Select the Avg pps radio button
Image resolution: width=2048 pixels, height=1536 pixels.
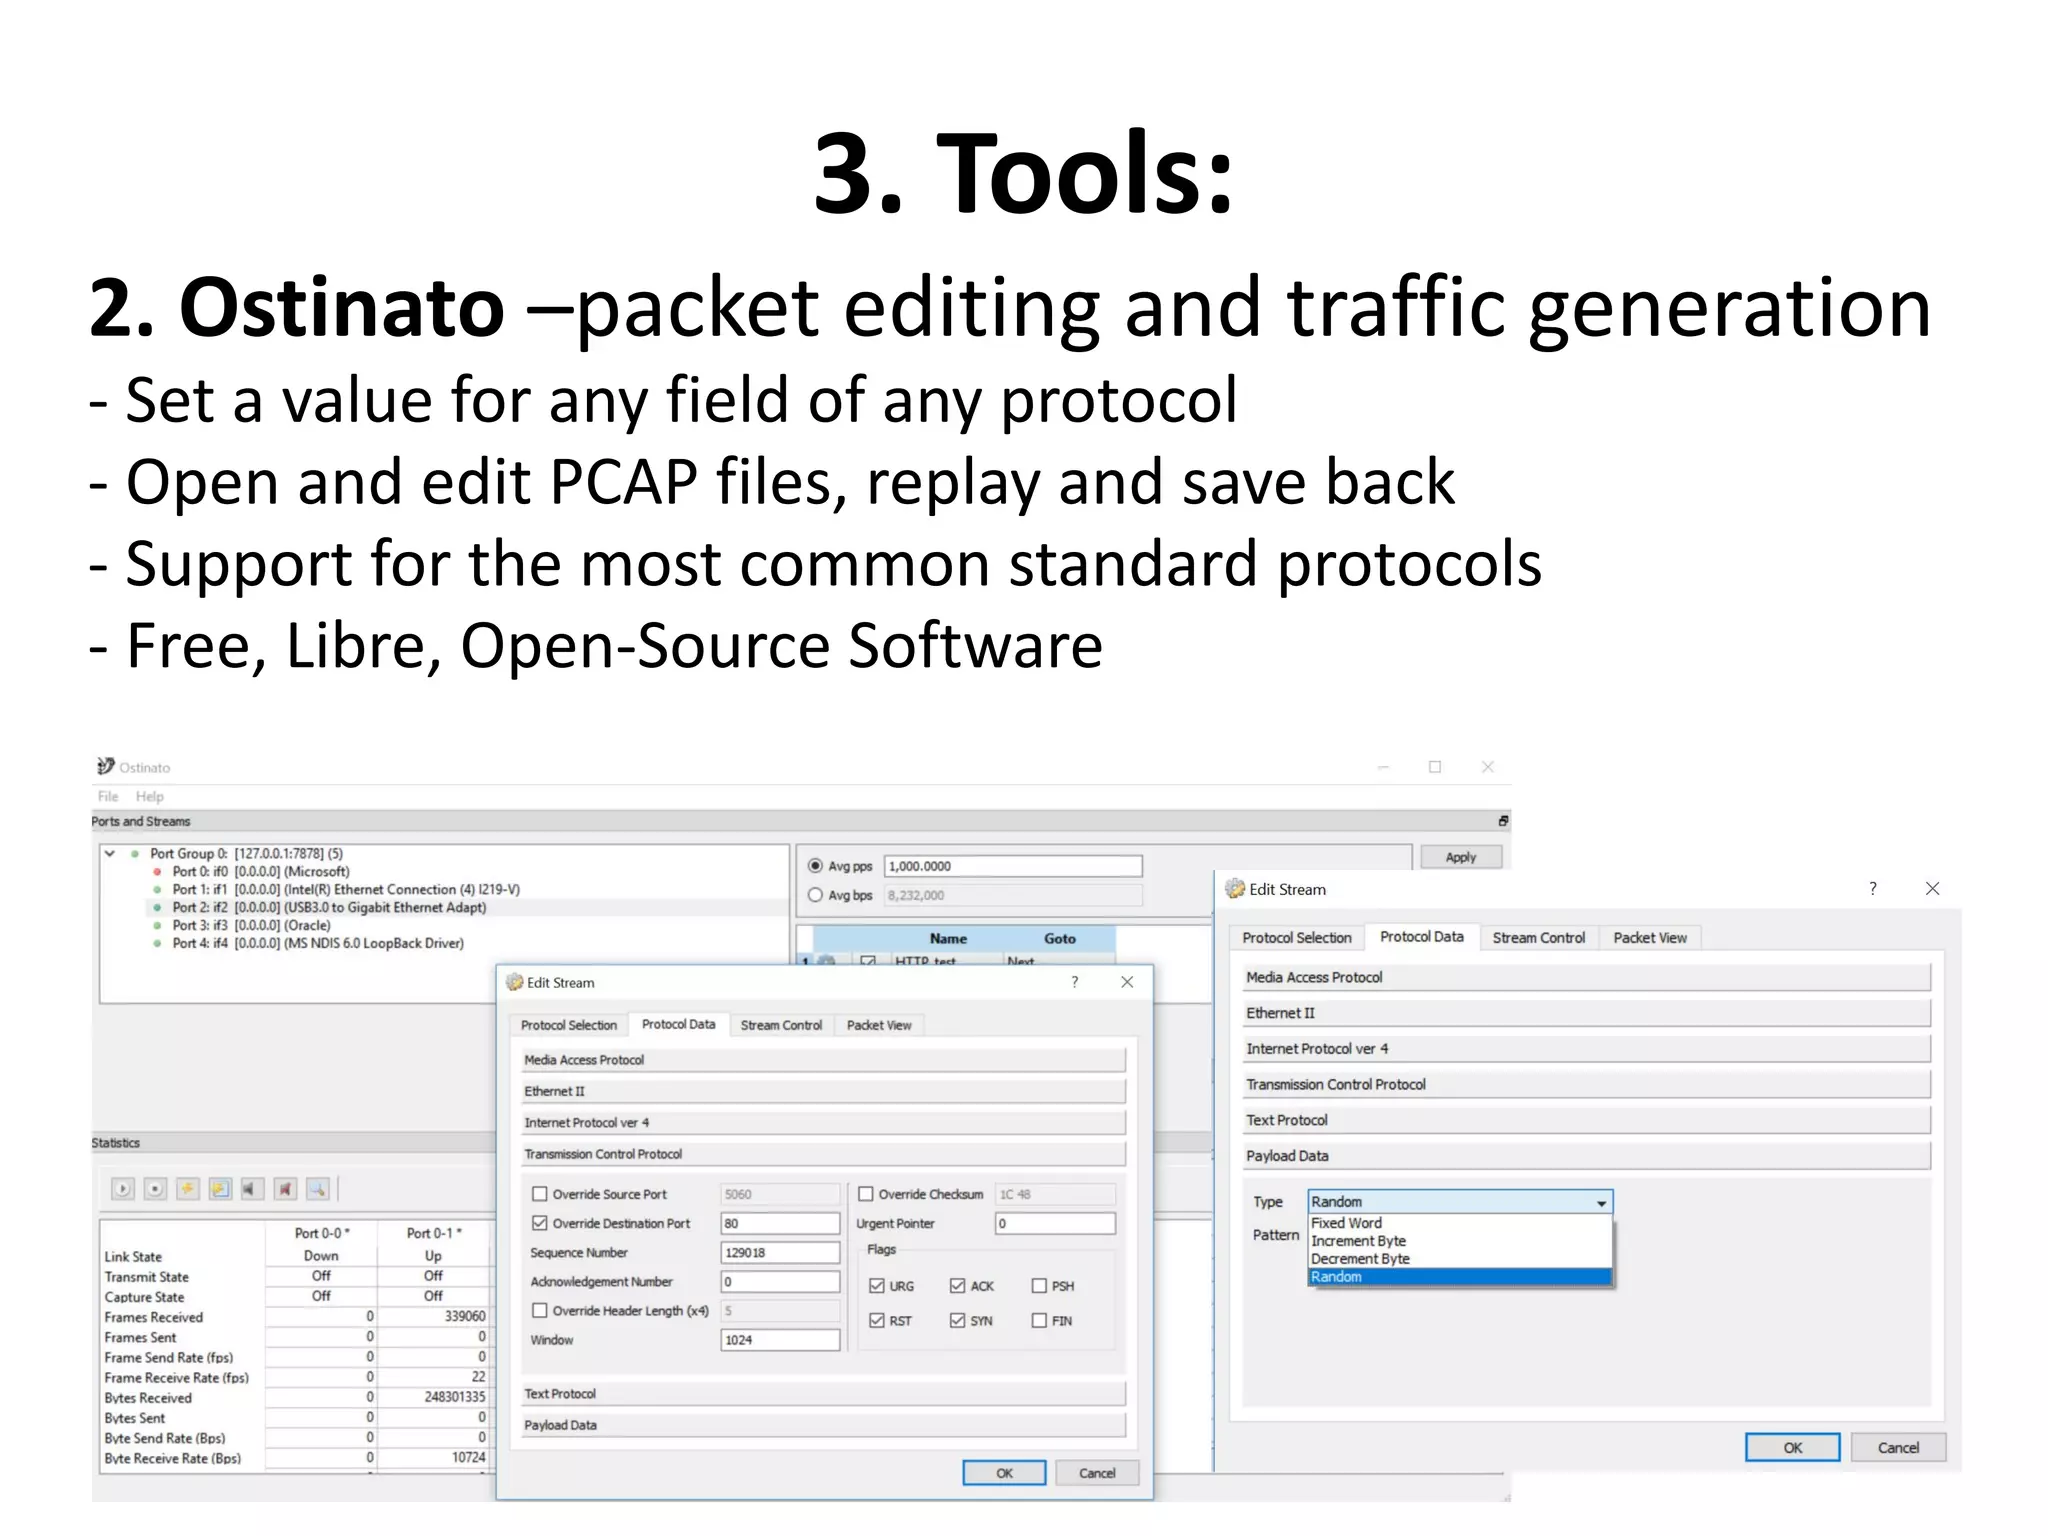tap(815, 866)
